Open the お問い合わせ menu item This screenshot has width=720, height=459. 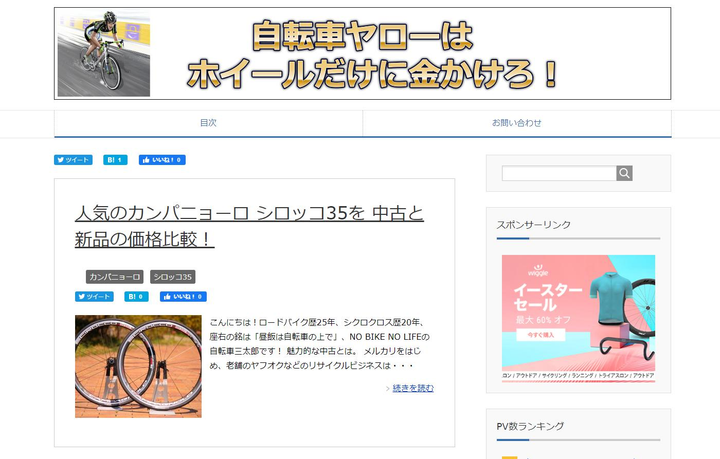[x=517, y=123]
